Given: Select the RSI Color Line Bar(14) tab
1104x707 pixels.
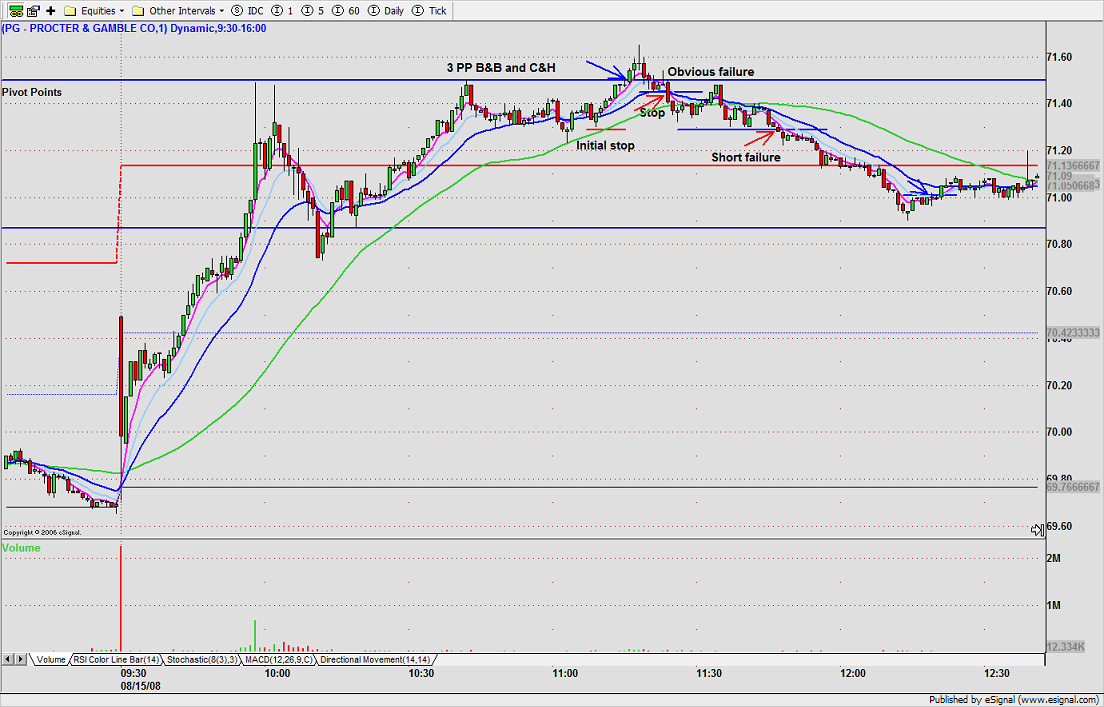Looking at the screenshot, I should point(115,660).
